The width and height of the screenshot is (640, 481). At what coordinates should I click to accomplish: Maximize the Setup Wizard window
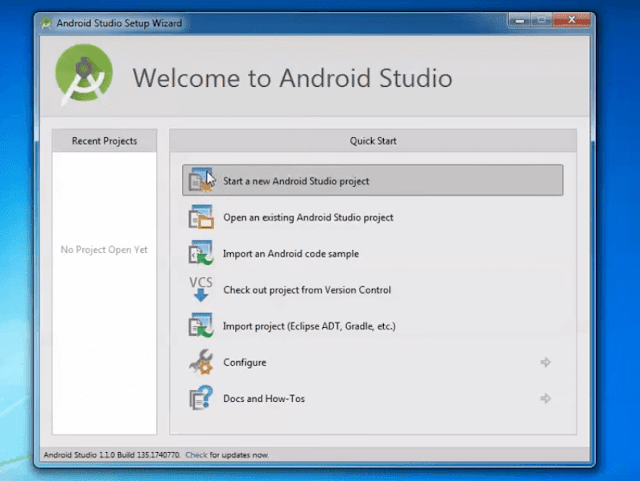(541, 20)
